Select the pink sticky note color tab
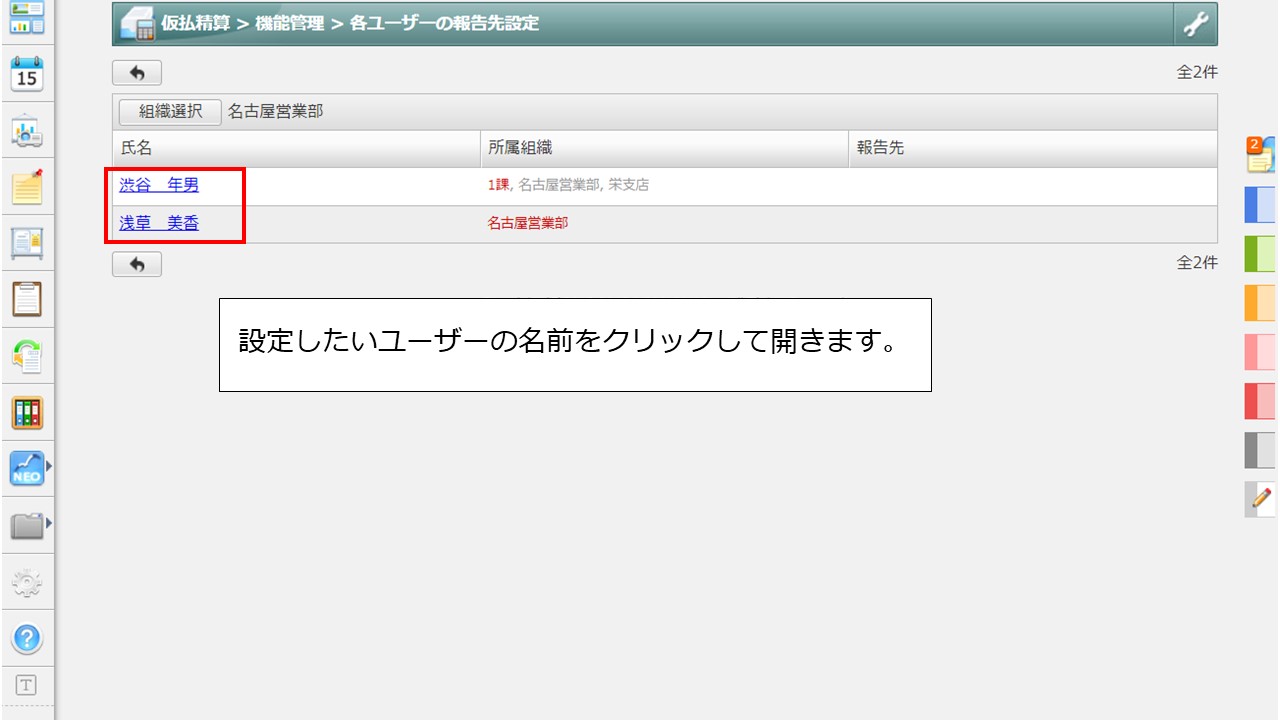 tap(1260, 352)
